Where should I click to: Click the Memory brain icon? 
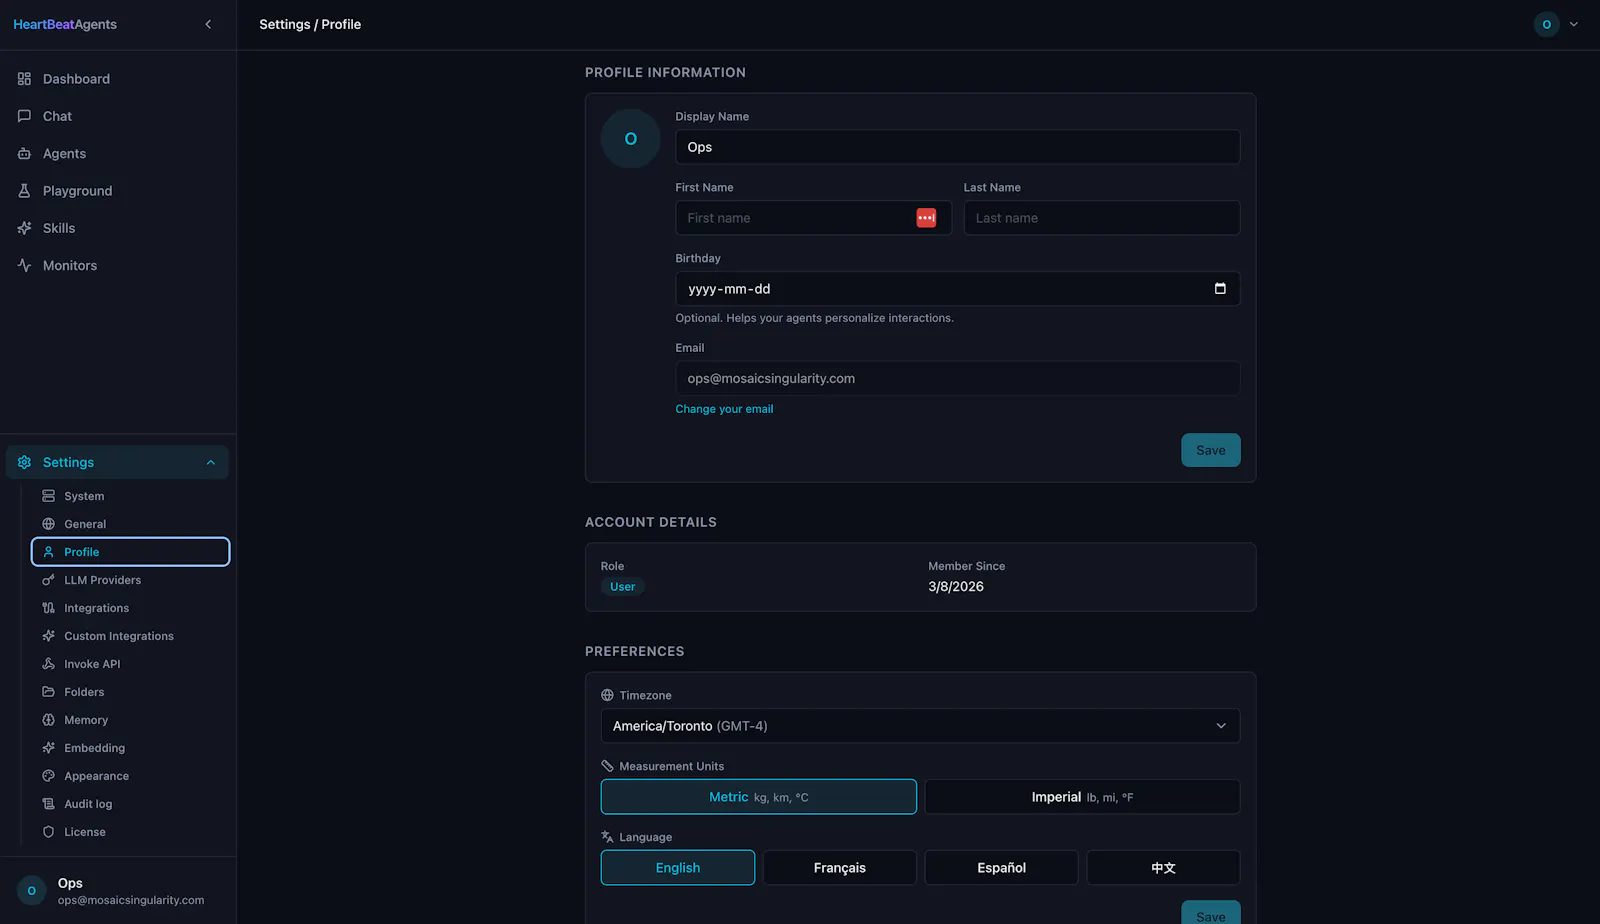point(48,720)
